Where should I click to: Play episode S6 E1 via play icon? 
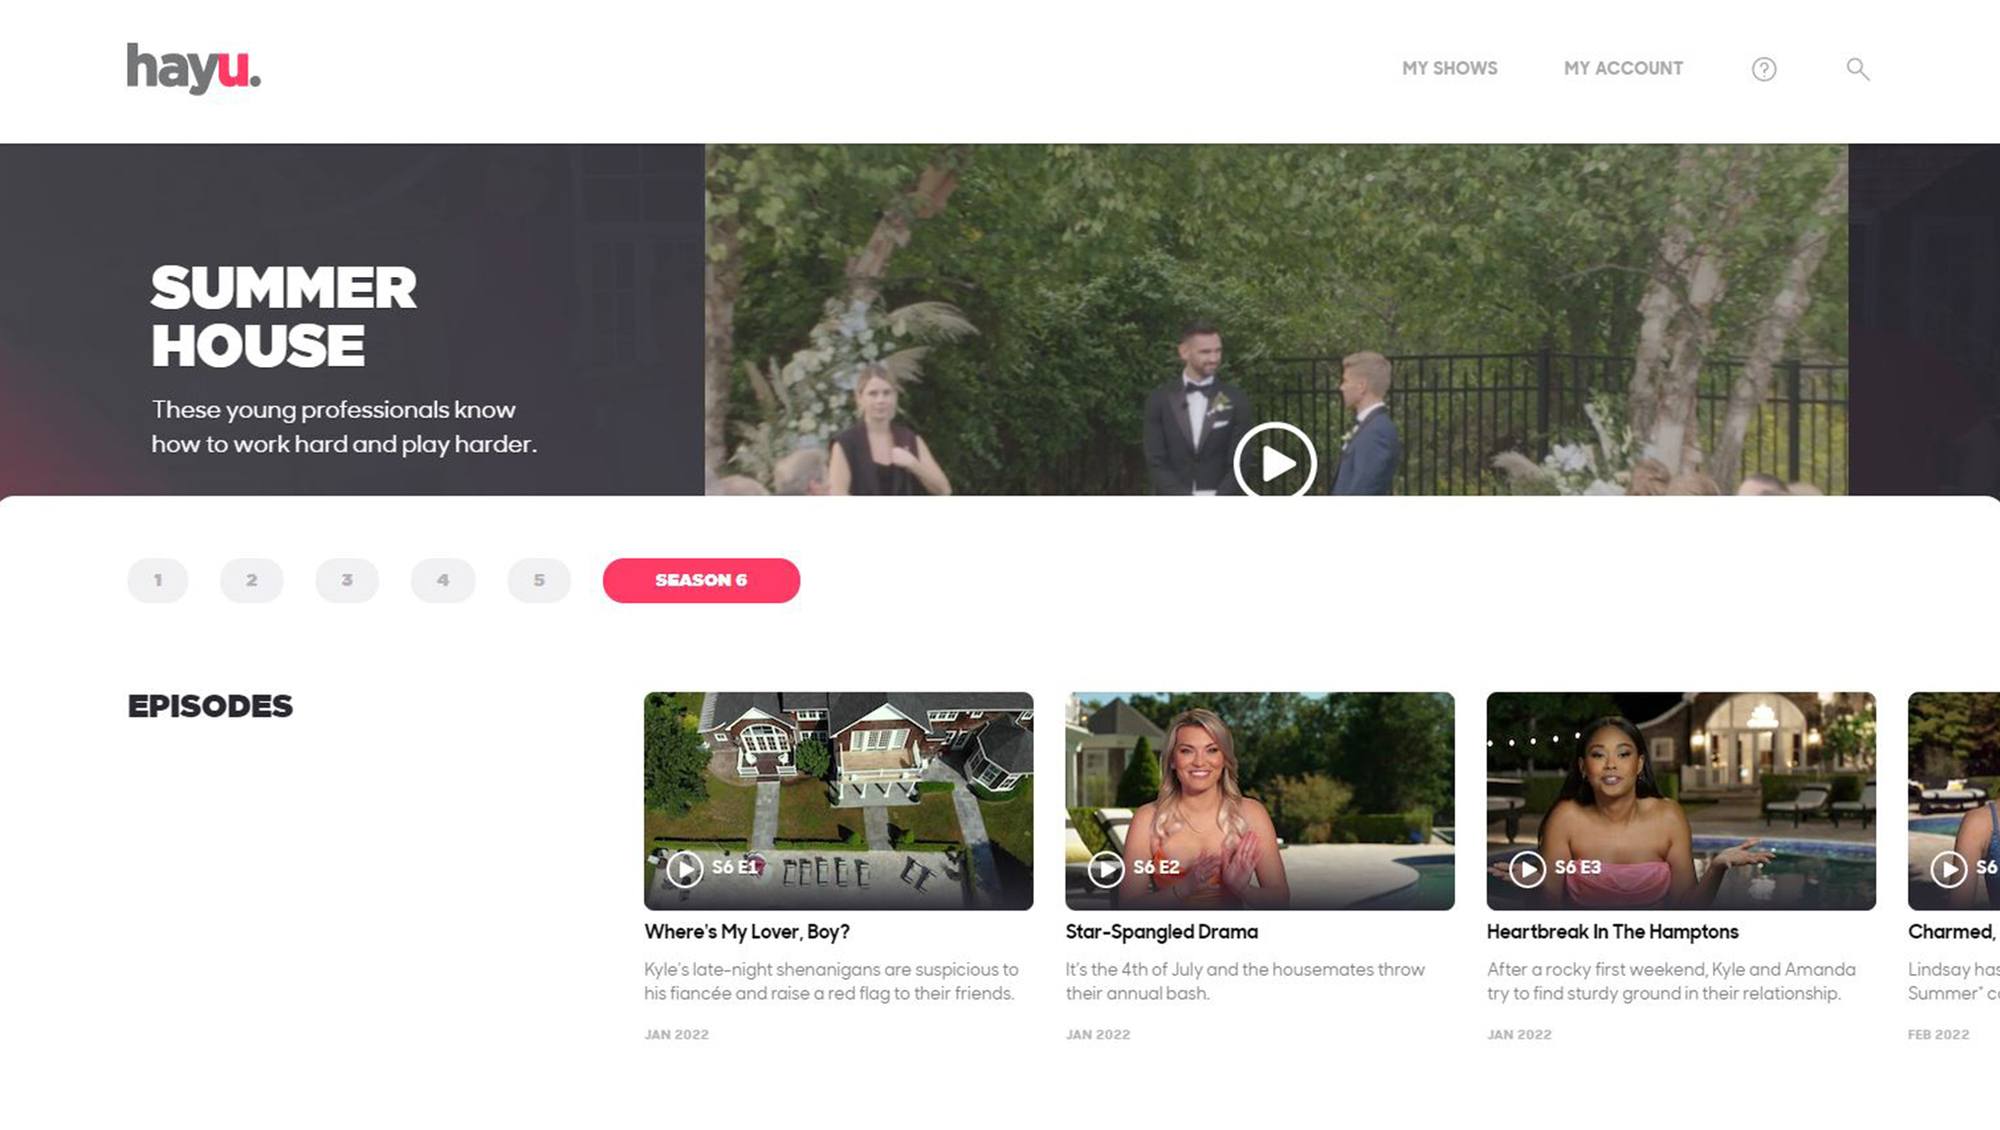685,868
